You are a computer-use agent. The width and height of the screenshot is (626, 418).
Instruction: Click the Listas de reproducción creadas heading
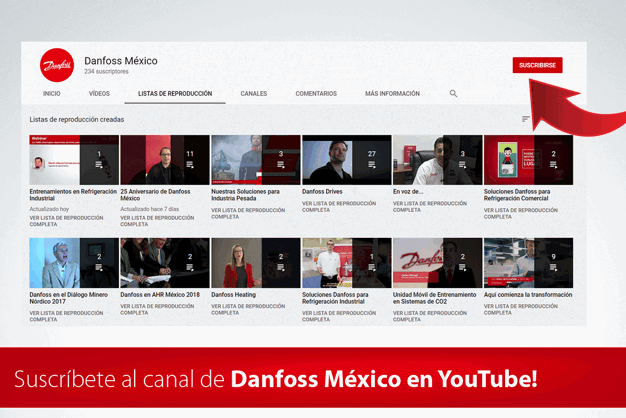(x=77, y=119)
